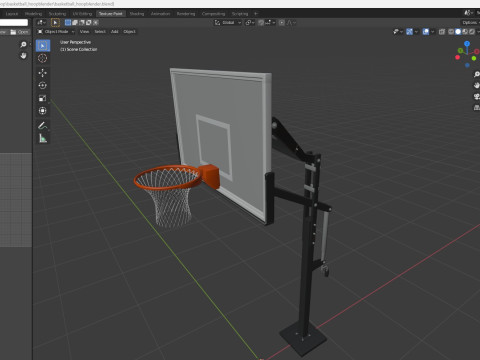
Task: Expand the overlays options dropdown arrow
Action: 432,32
